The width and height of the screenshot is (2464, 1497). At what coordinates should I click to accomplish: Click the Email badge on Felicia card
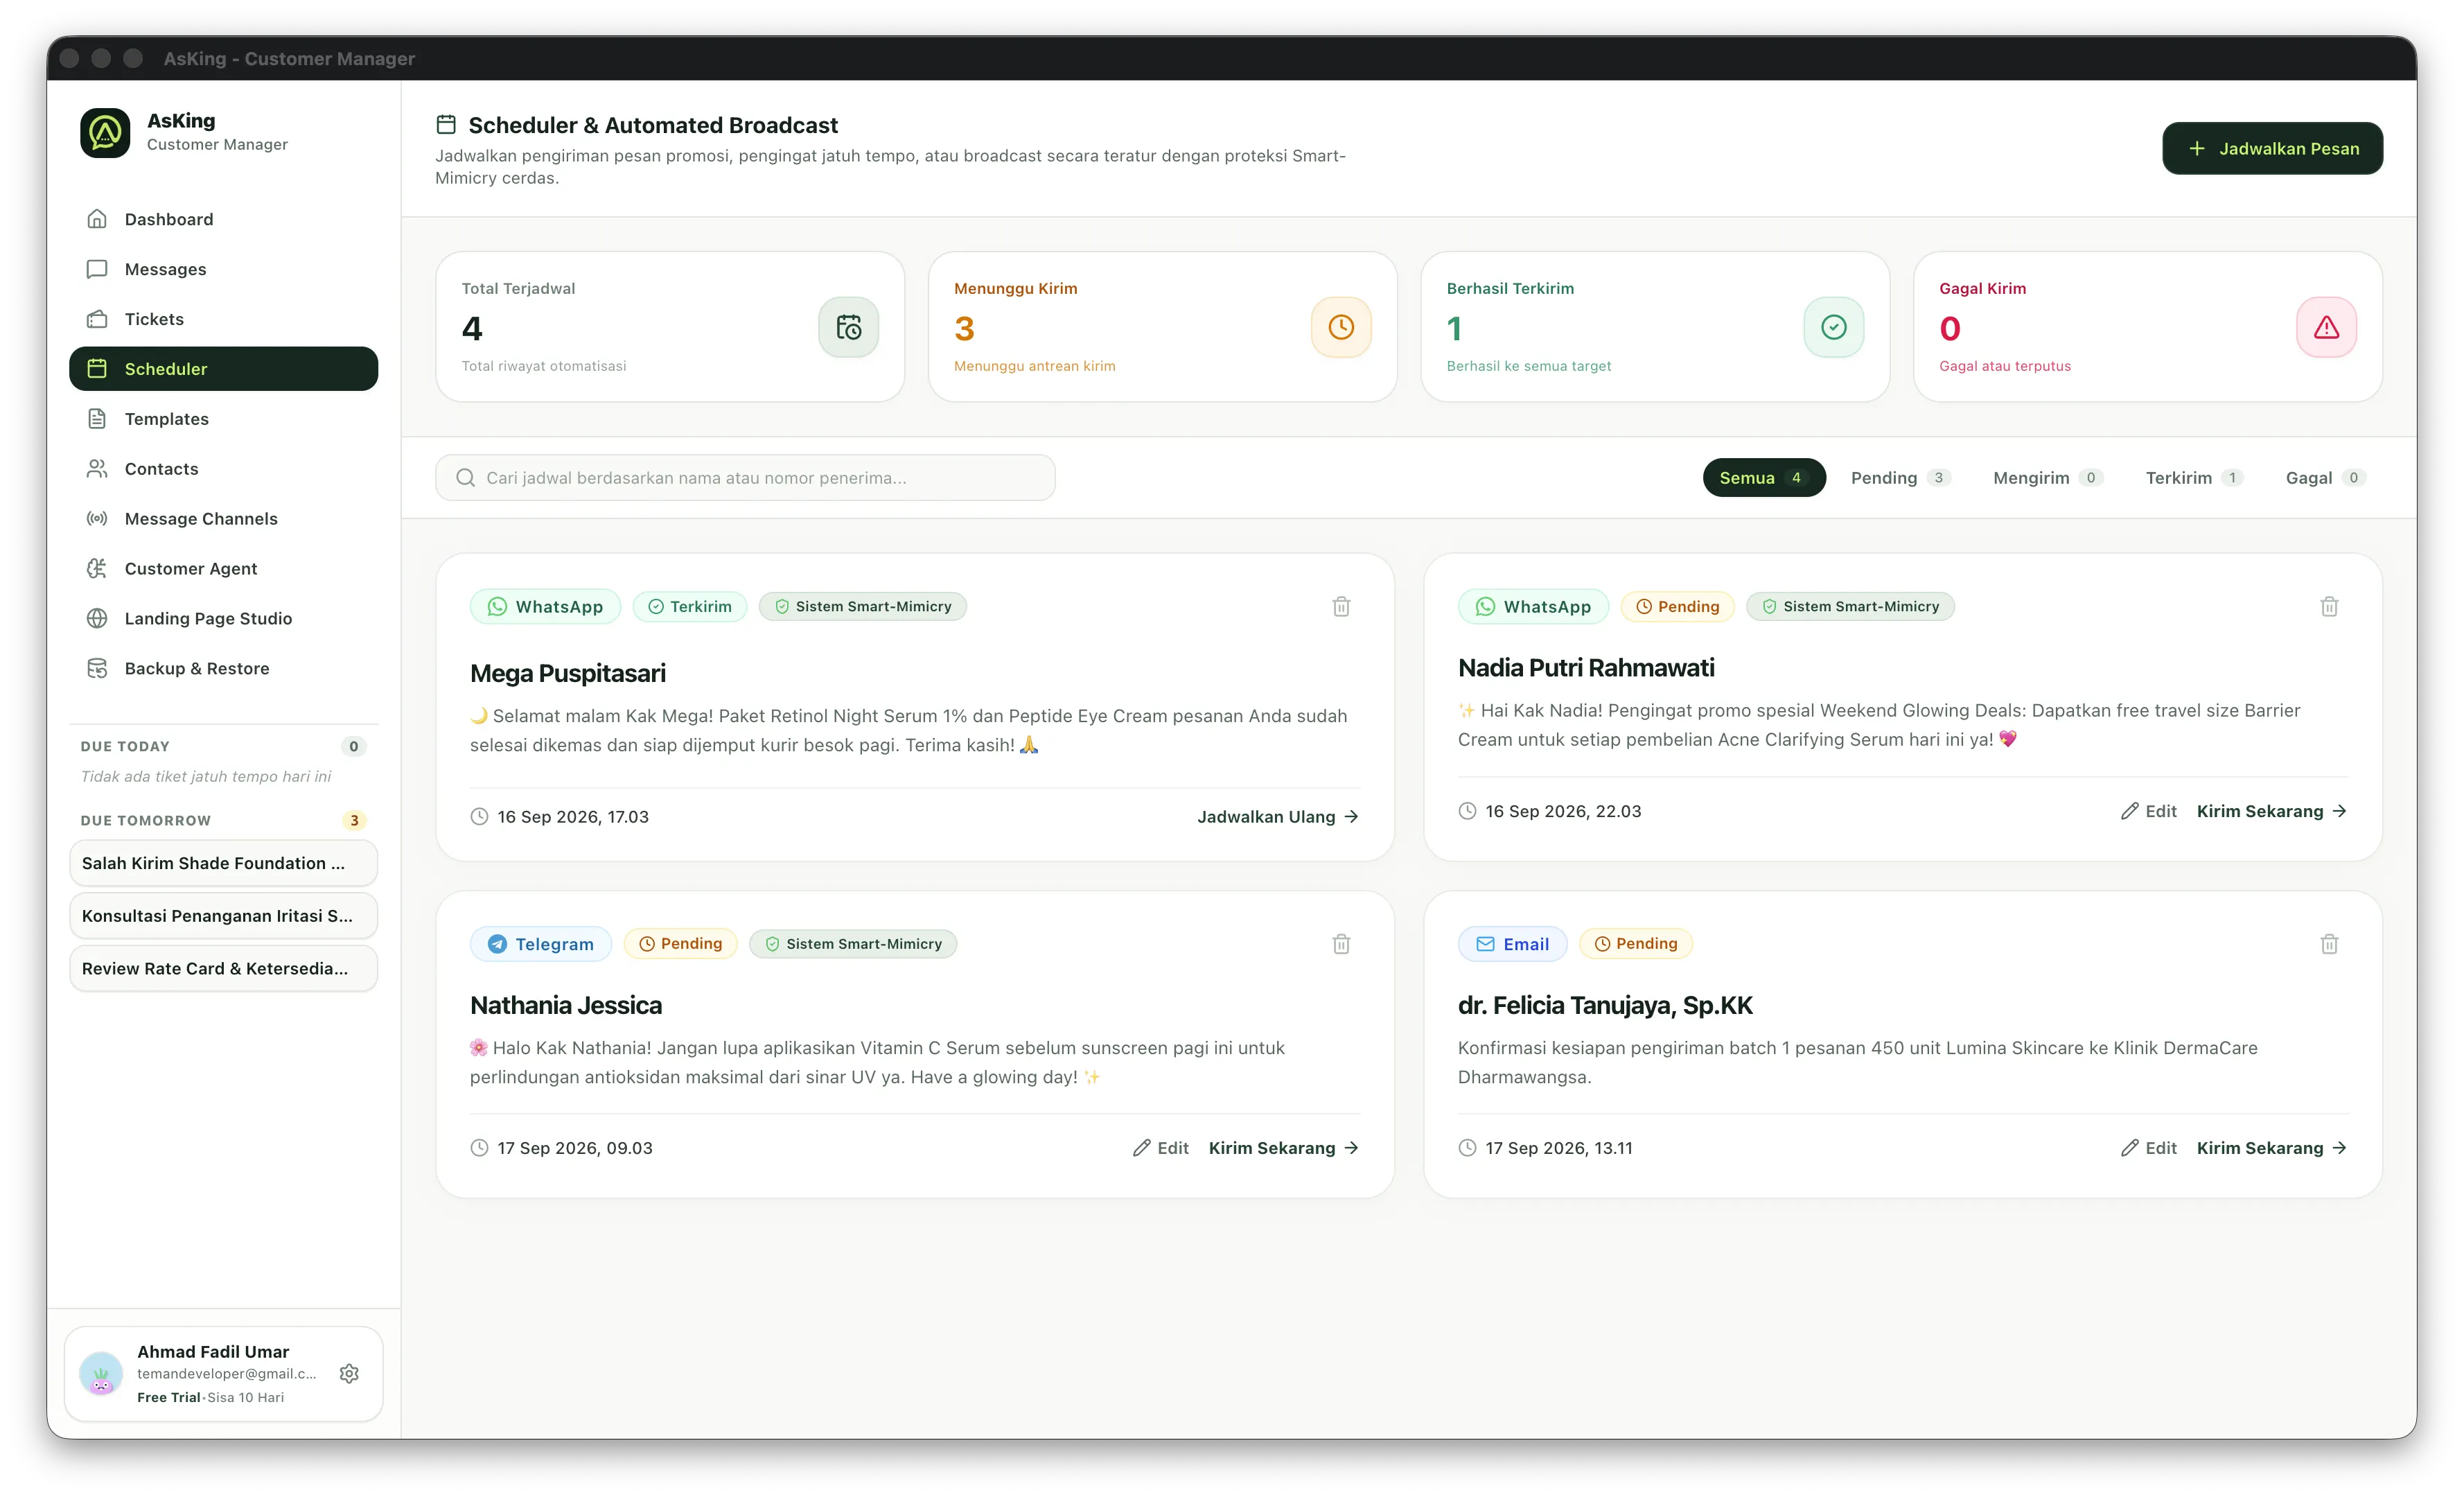point(1512,944)
